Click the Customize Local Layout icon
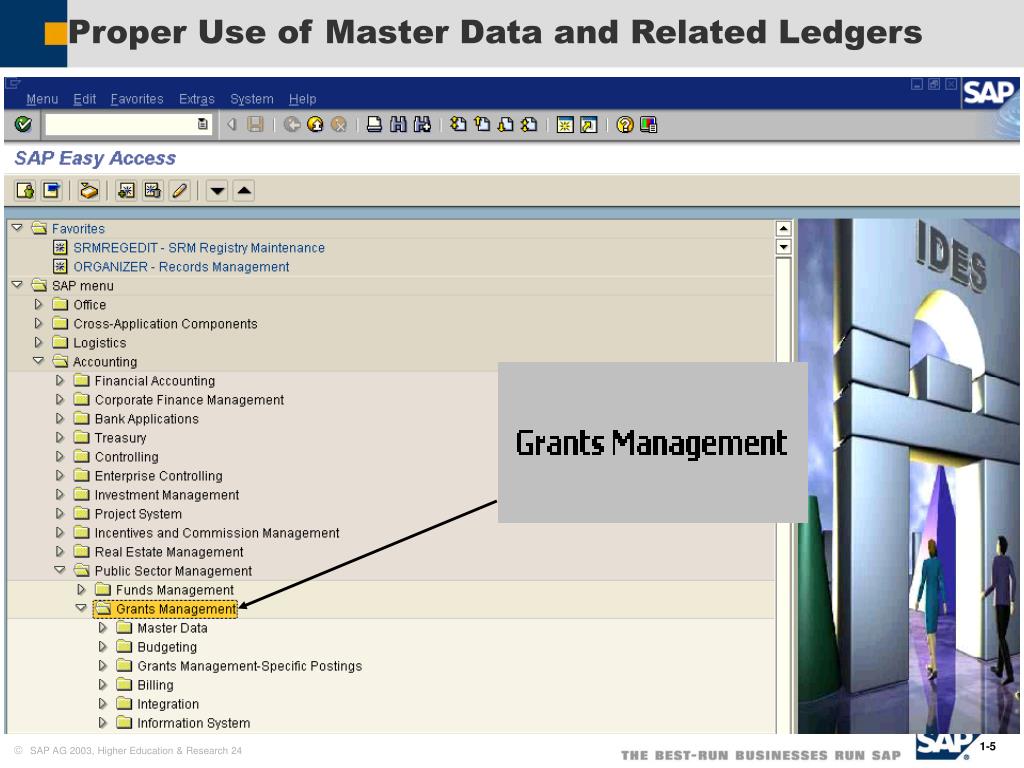Screen dimensions: 1024x768 coord(648,124)
